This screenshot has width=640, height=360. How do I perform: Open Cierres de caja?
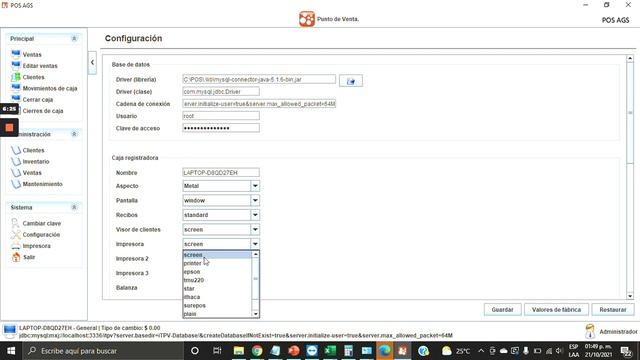43,111
